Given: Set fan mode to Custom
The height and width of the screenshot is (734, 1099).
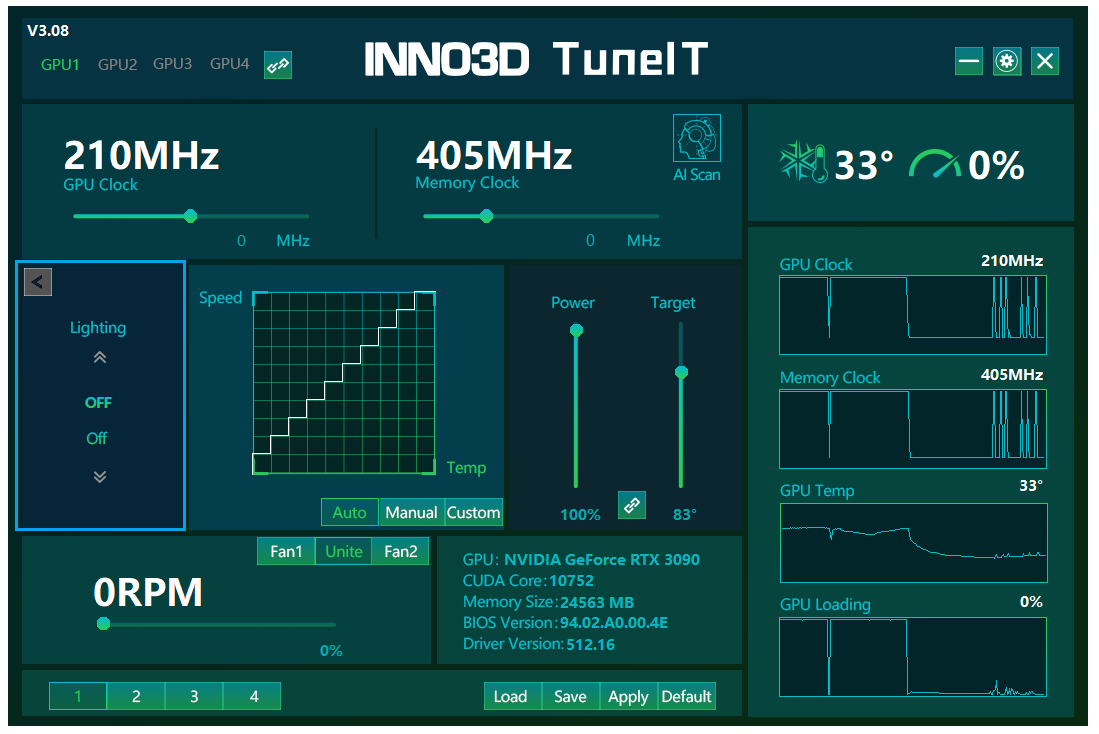Looking at the screenshot, I should tap(473, 512).
